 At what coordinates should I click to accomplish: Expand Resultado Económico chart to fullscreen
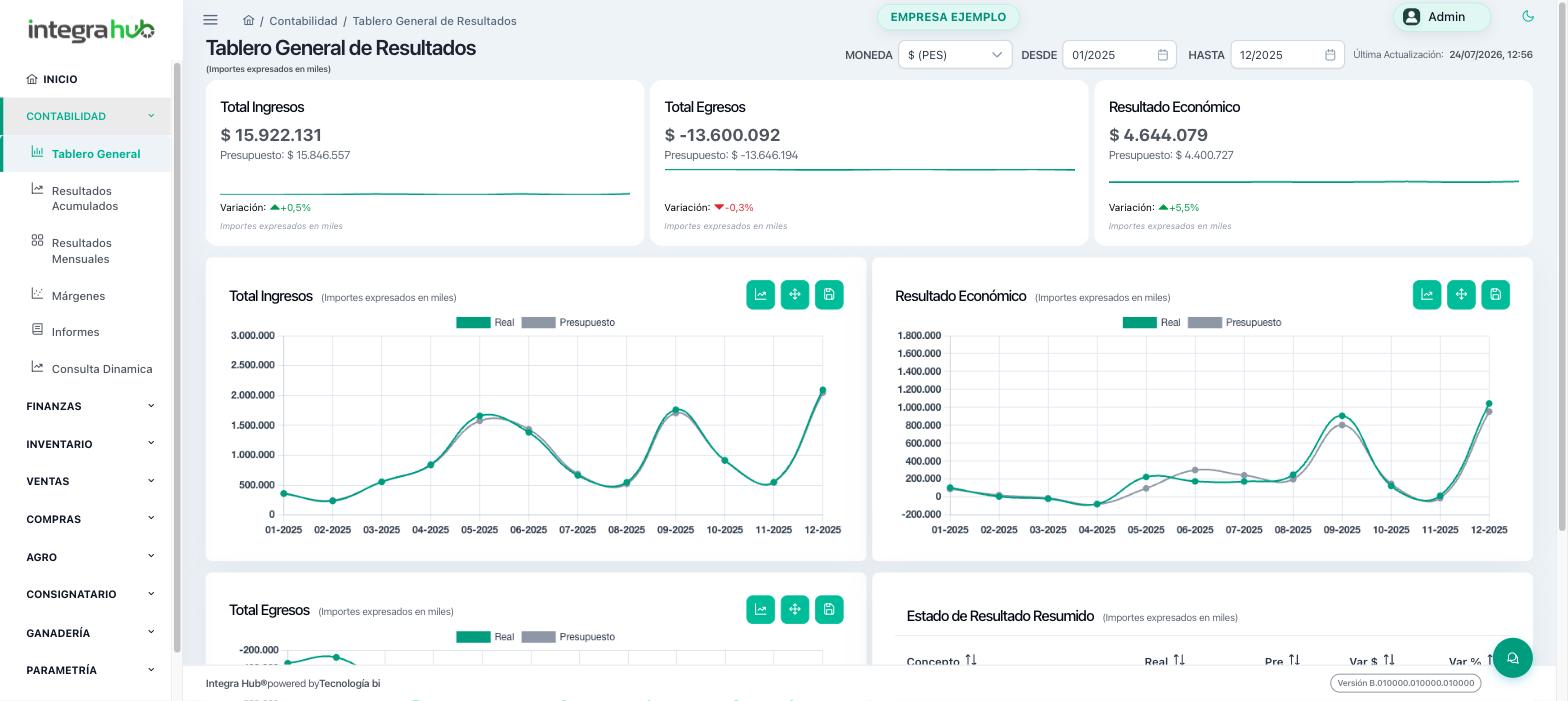tap(1461, 295)
